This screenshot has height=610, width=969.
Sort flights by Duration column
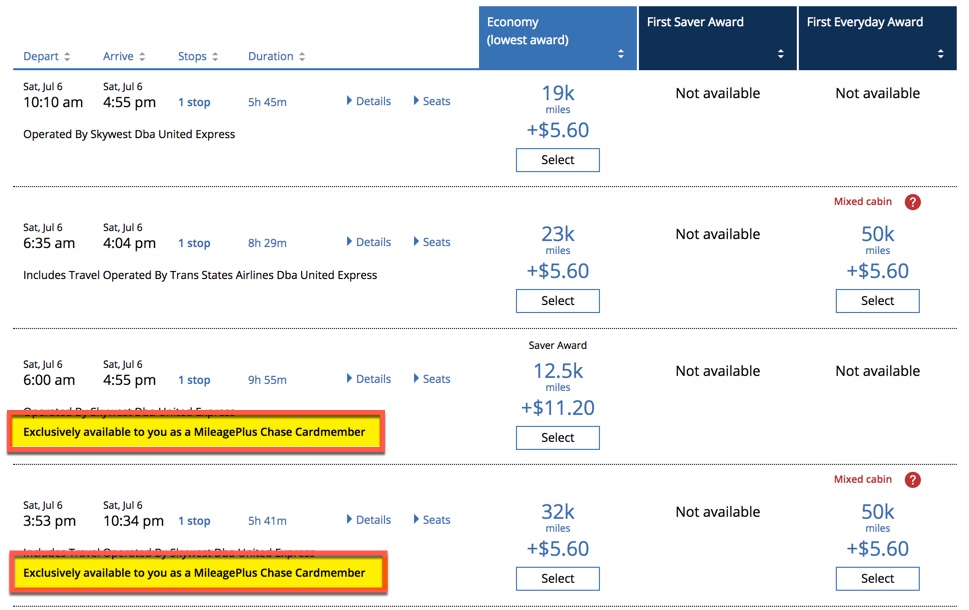276,56
